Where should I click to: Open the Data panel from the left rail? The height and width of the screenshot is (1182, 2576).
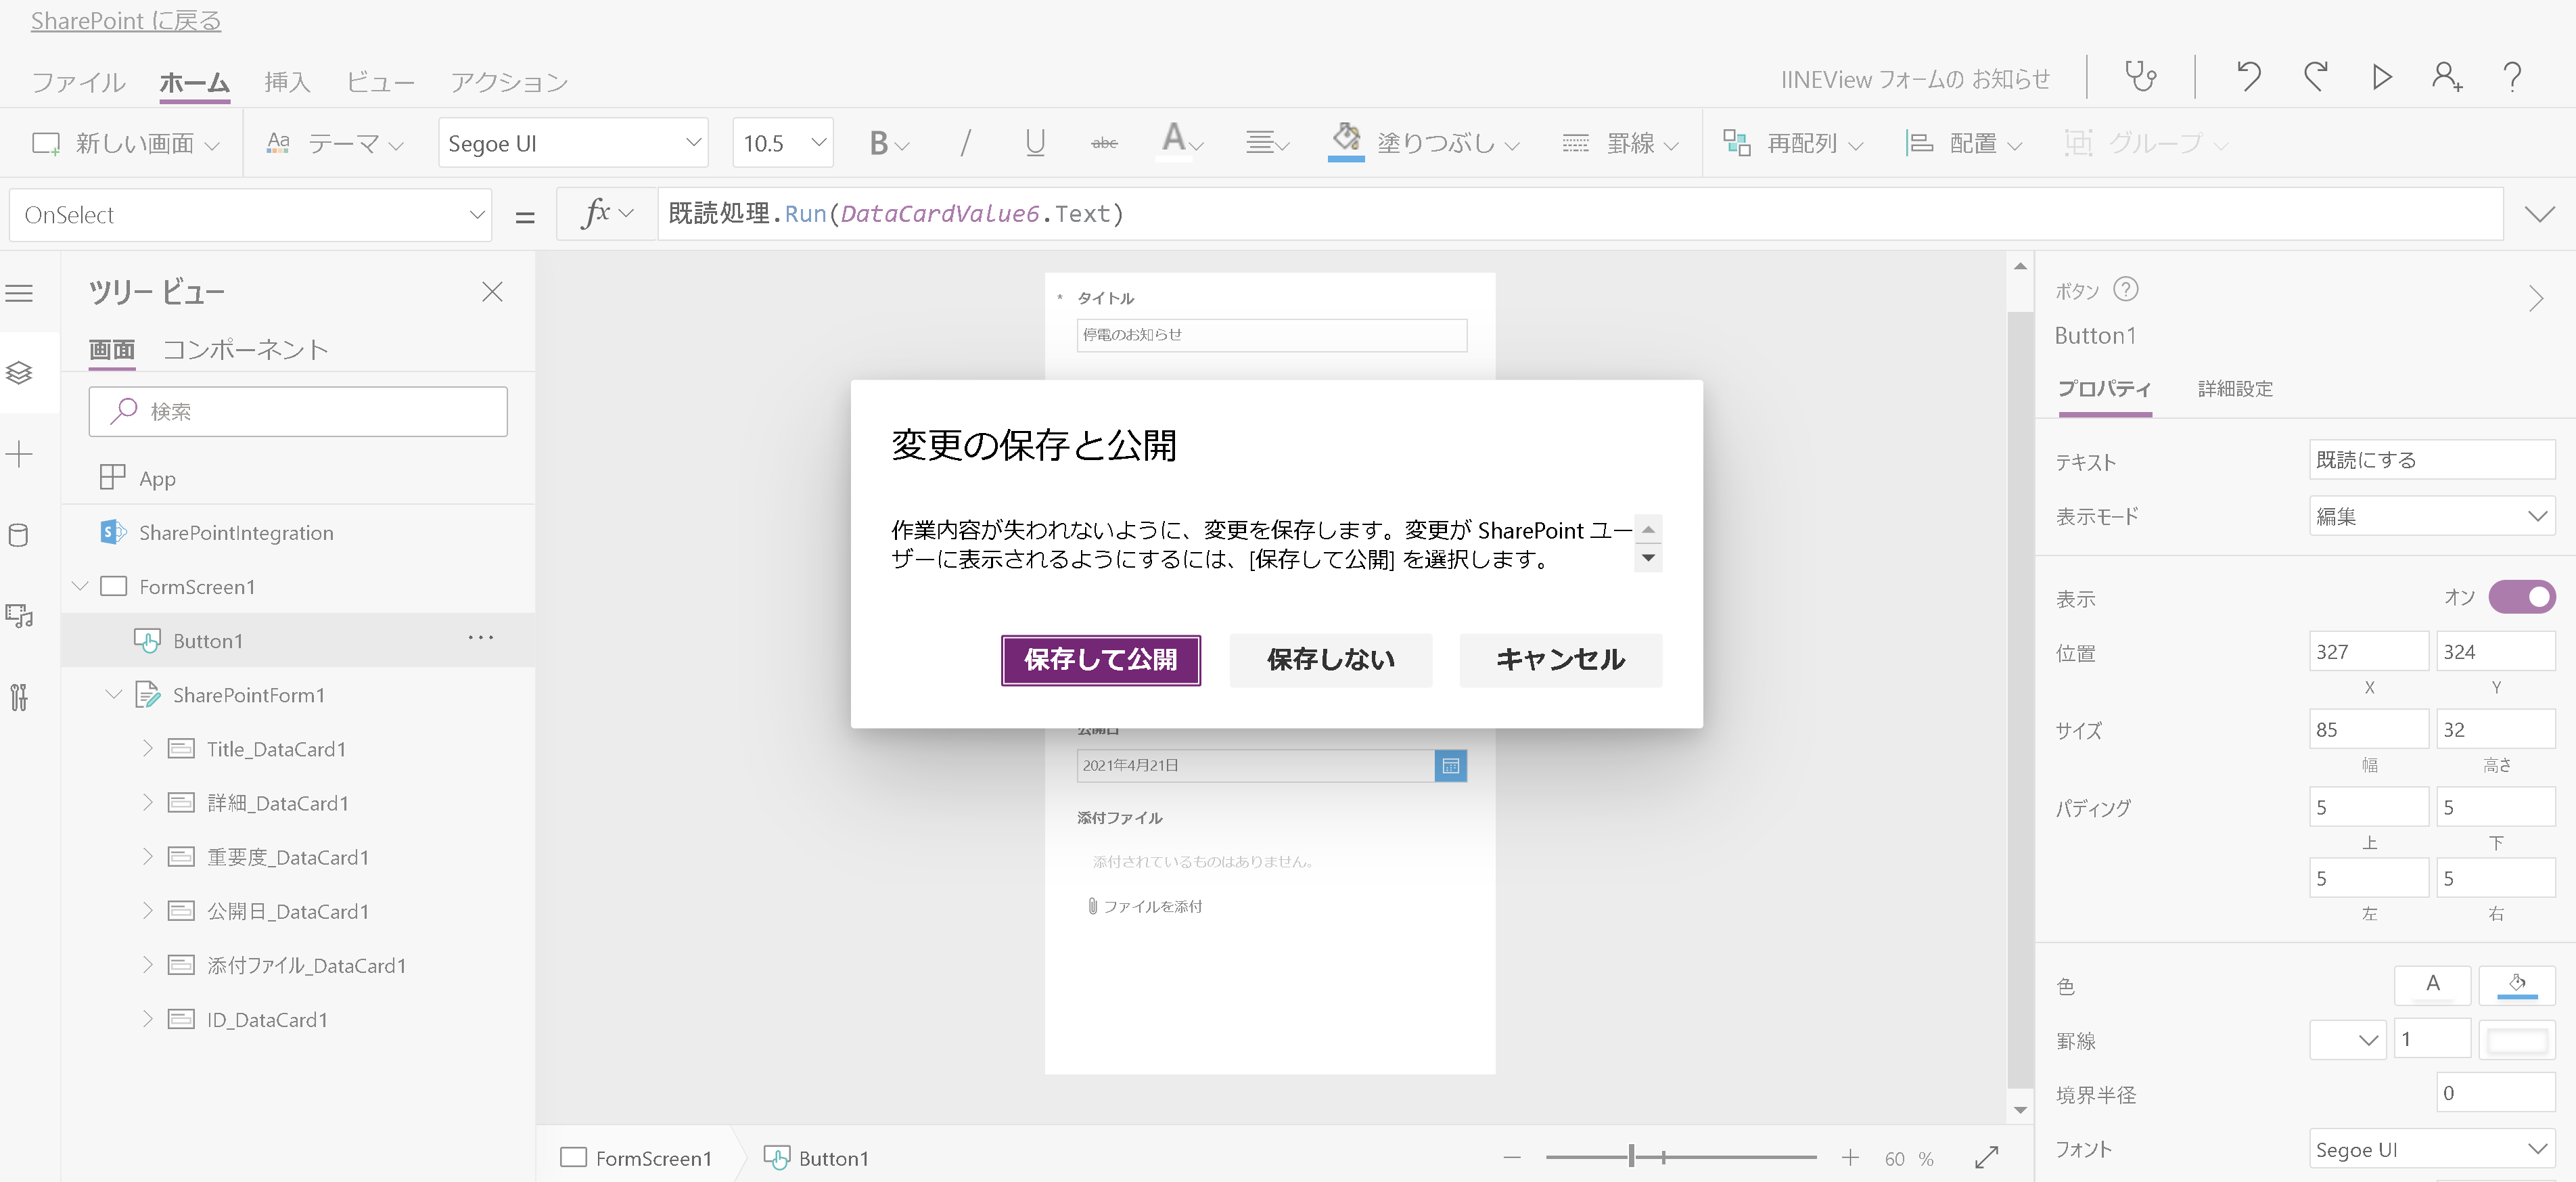(x=20, y=535)
